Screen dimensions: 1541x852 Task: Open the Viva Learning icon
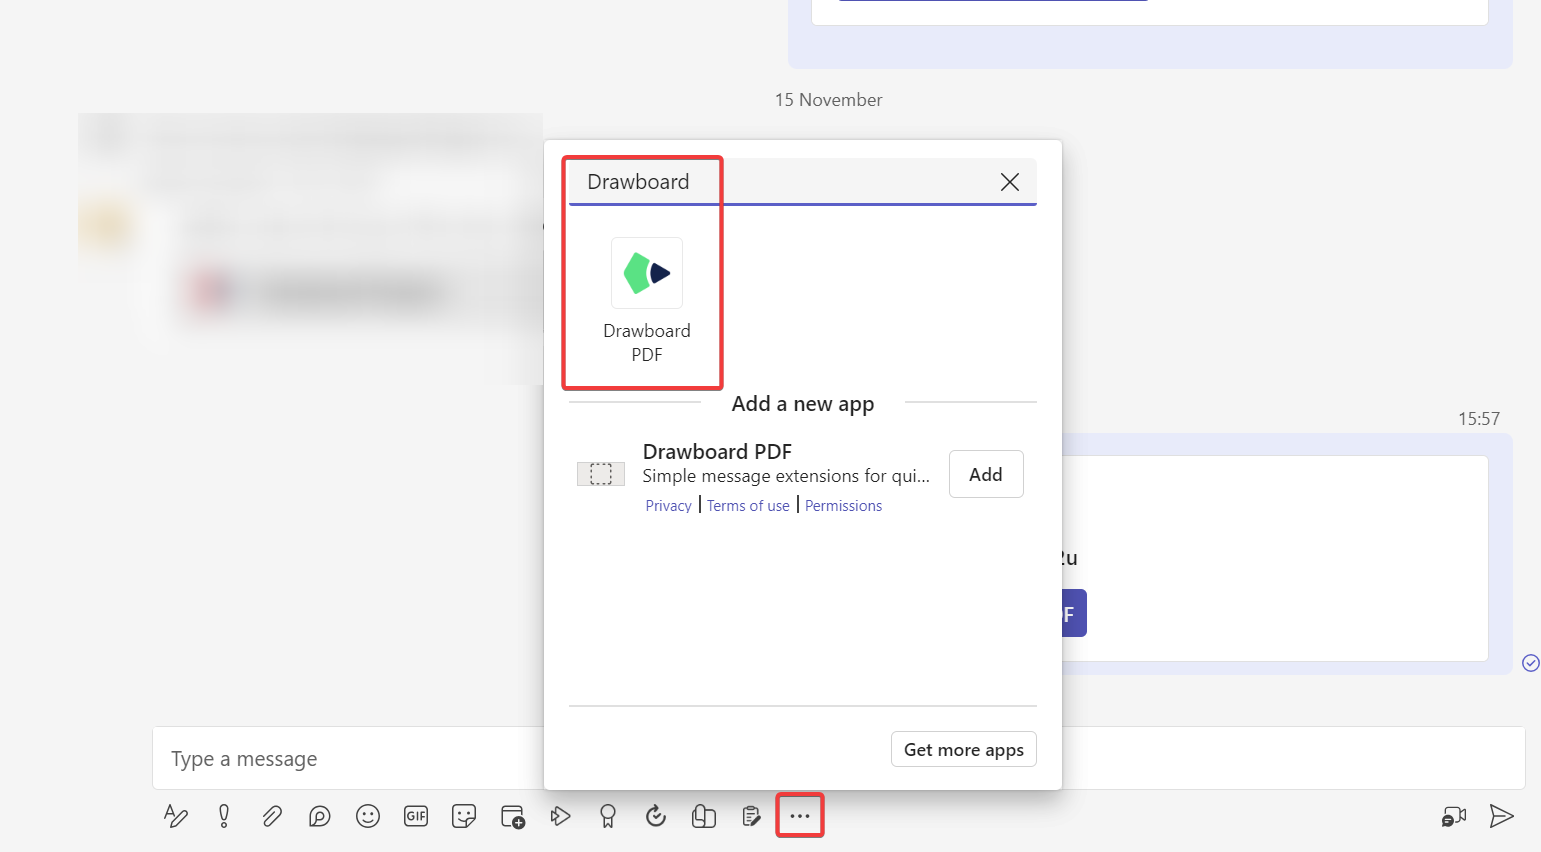pos(704,816)
